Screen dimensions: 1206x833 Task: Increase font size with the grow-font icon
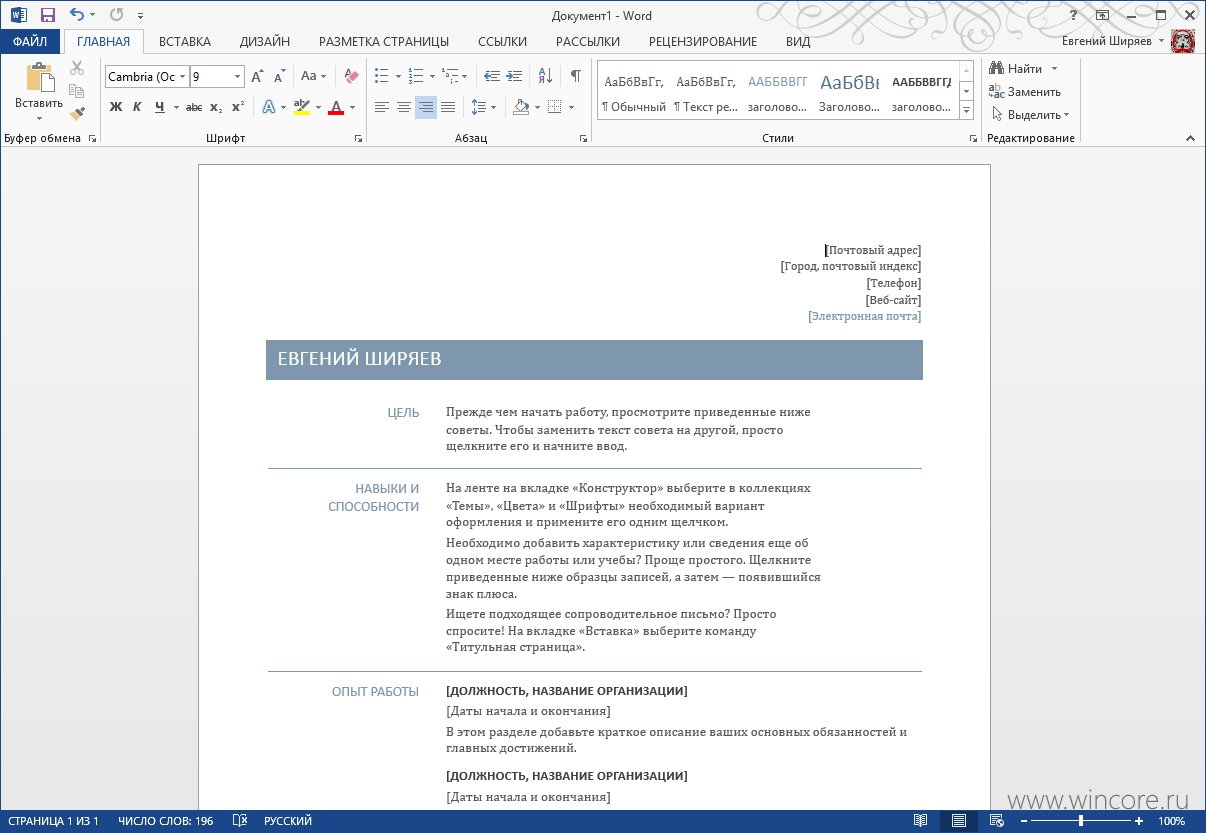coord(257,76)
